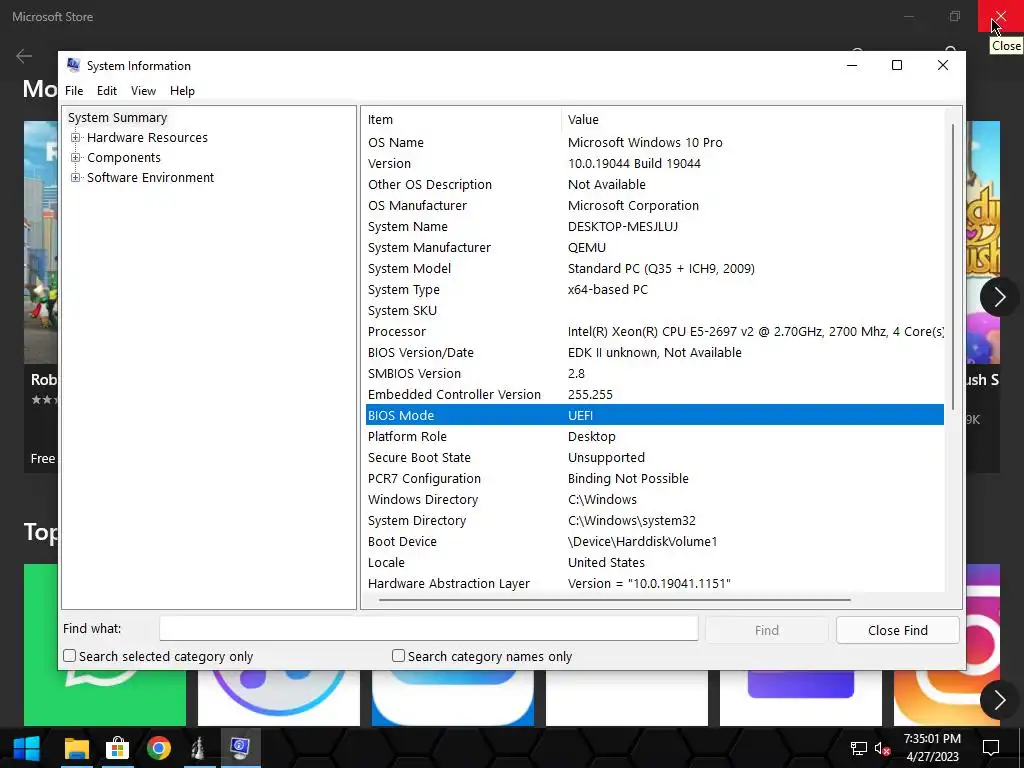The image size is (1024, 768).
Task: Enable Search selected category only checkbox
Action: [69, 656]
